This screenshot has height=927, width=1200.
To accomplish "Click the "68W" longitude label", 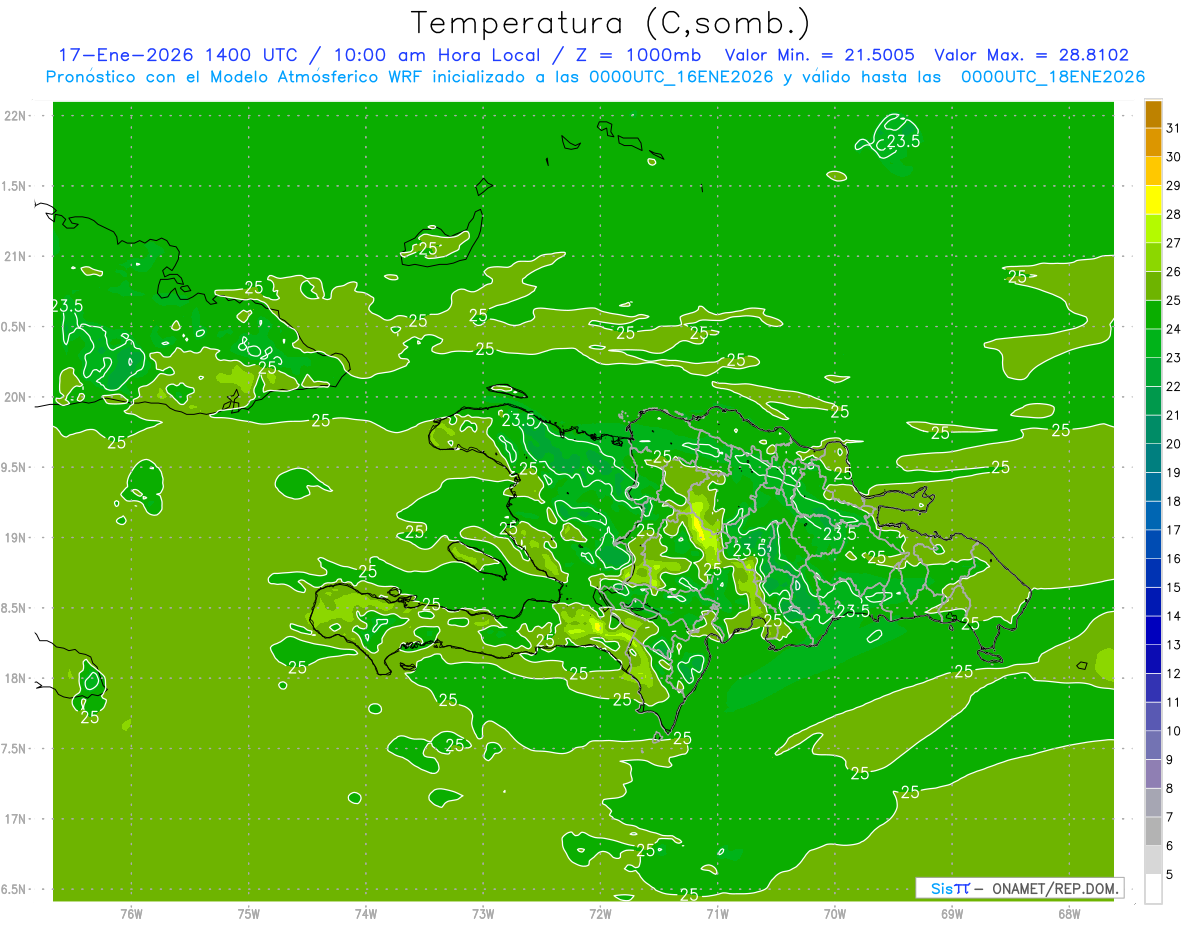I will pyautogui.click(x=1068, y=913).
